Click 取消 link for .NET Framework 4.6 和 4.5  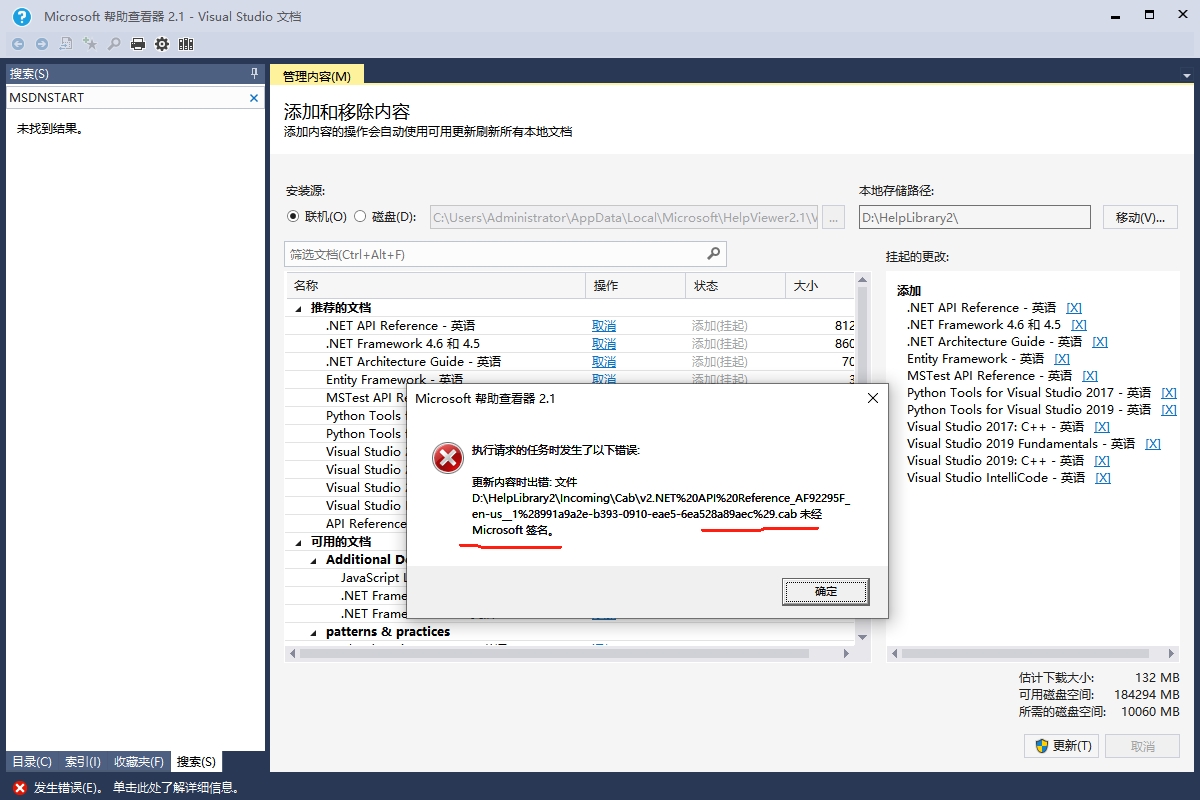604,344
